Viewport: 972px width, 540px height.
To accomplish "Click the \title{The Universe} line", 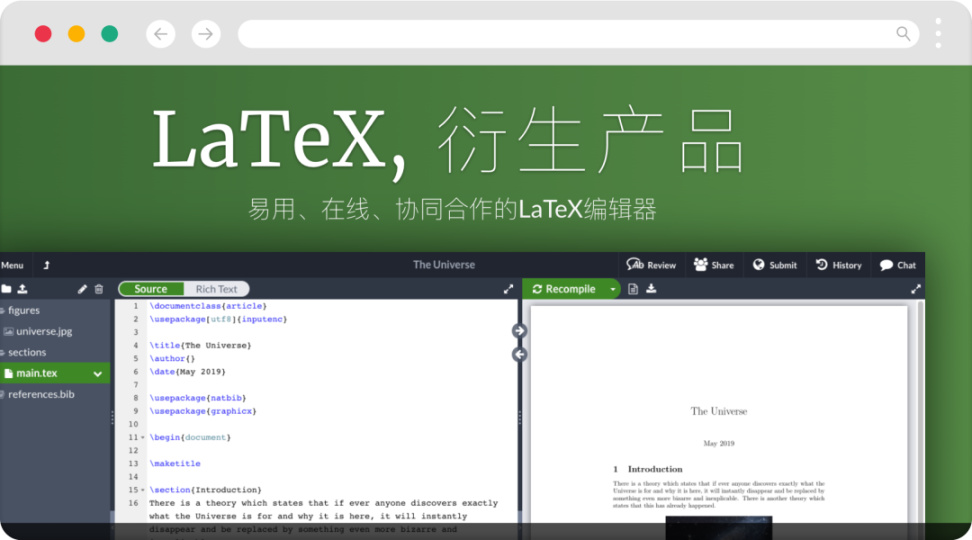I will click(200, 345).
